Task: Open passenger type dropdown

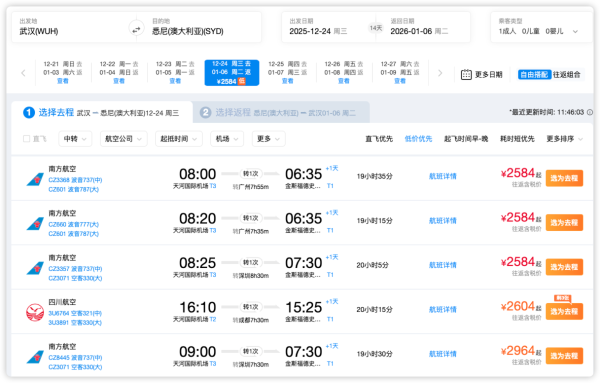Action: (541, 27)
